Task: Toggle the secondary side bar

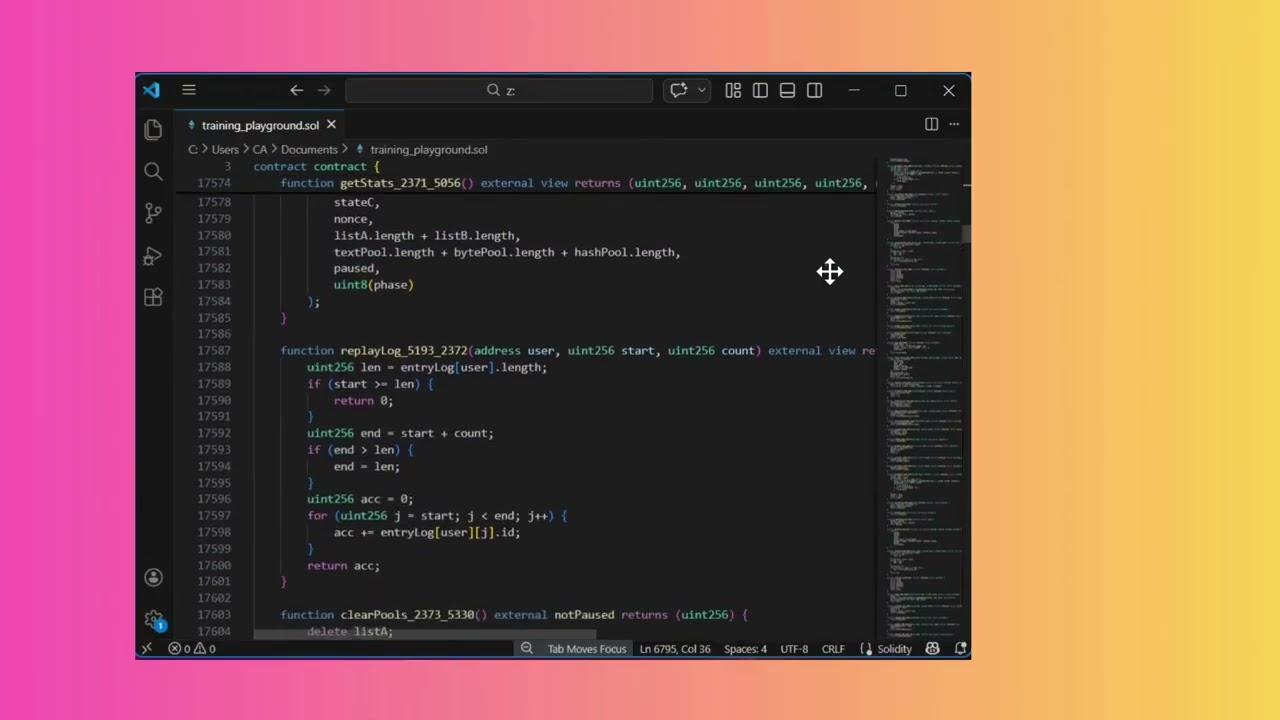Action: click(x=815, y=90)
